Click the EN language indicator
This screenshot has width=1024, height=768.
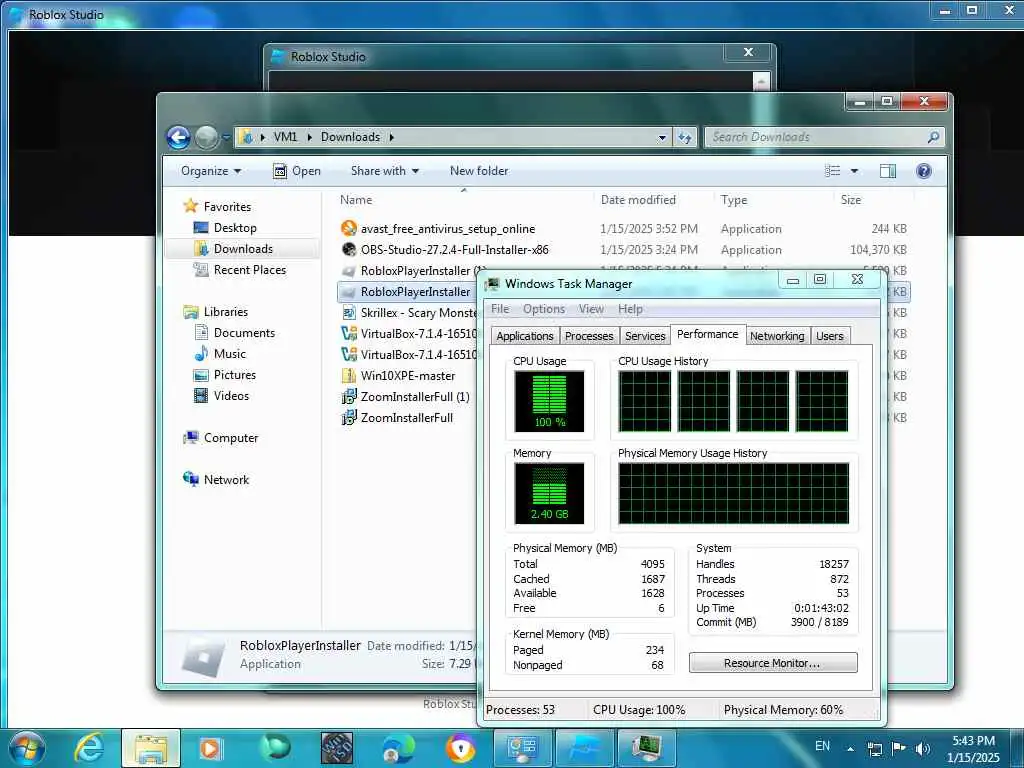point(822,746)
